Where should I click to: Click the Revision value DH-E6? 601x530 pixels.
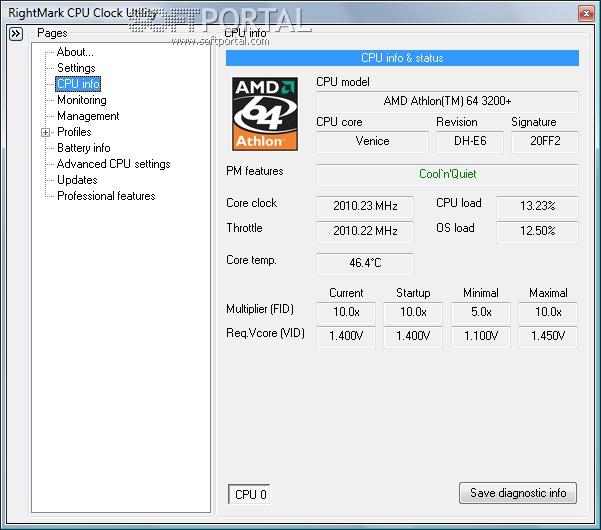pyautogui.click(x=470, y=141)
